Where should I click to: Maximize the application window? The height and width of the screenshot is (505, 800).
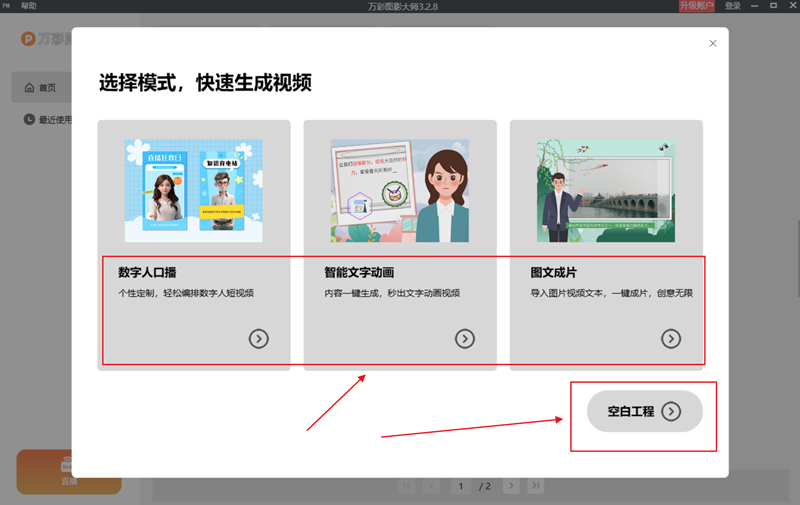pos(773,6)
